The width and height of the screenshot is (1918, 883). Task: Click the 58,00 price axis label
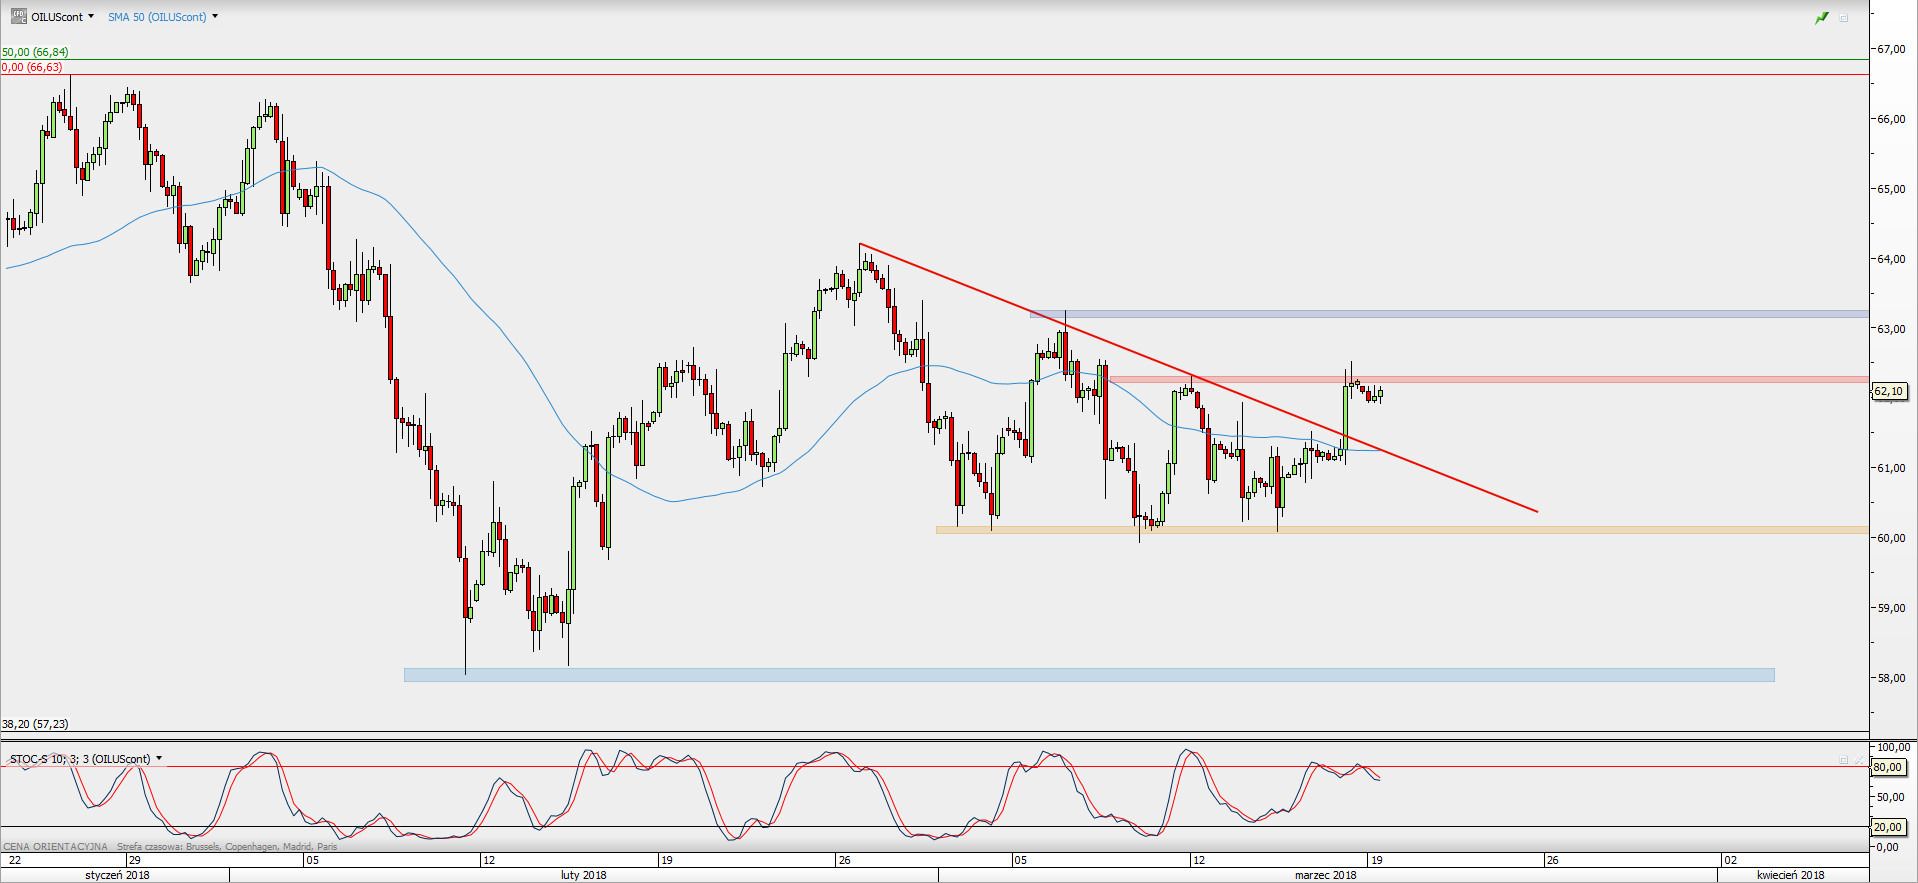tap(1891, 678)
